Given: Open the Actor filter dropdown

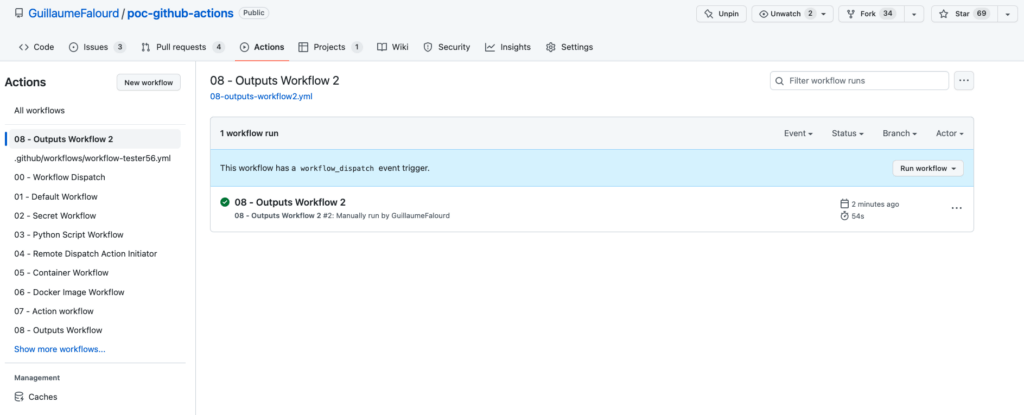Looking at the screenshot, I should tap(950, 133).
